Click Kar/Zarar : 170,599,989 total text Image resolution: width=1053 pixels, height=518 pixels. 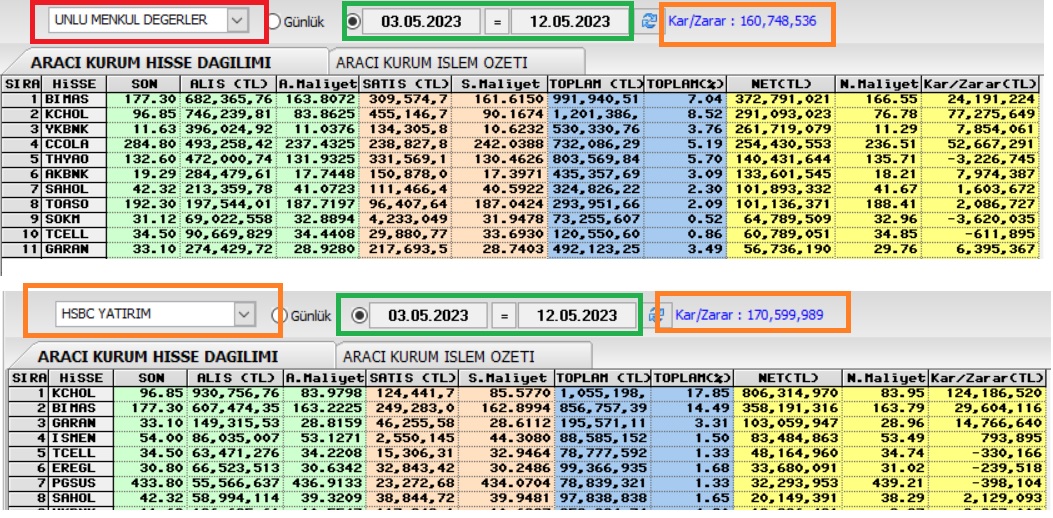tap(749, 314)
